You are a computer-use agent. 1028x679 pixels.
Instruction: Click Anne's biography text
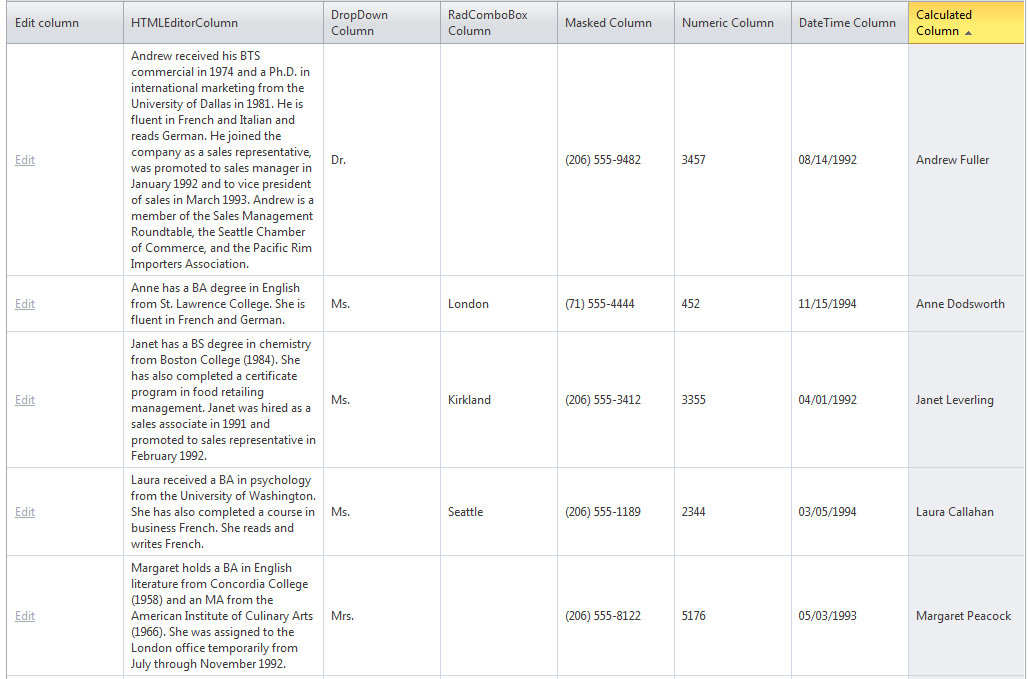coord(218,304)
